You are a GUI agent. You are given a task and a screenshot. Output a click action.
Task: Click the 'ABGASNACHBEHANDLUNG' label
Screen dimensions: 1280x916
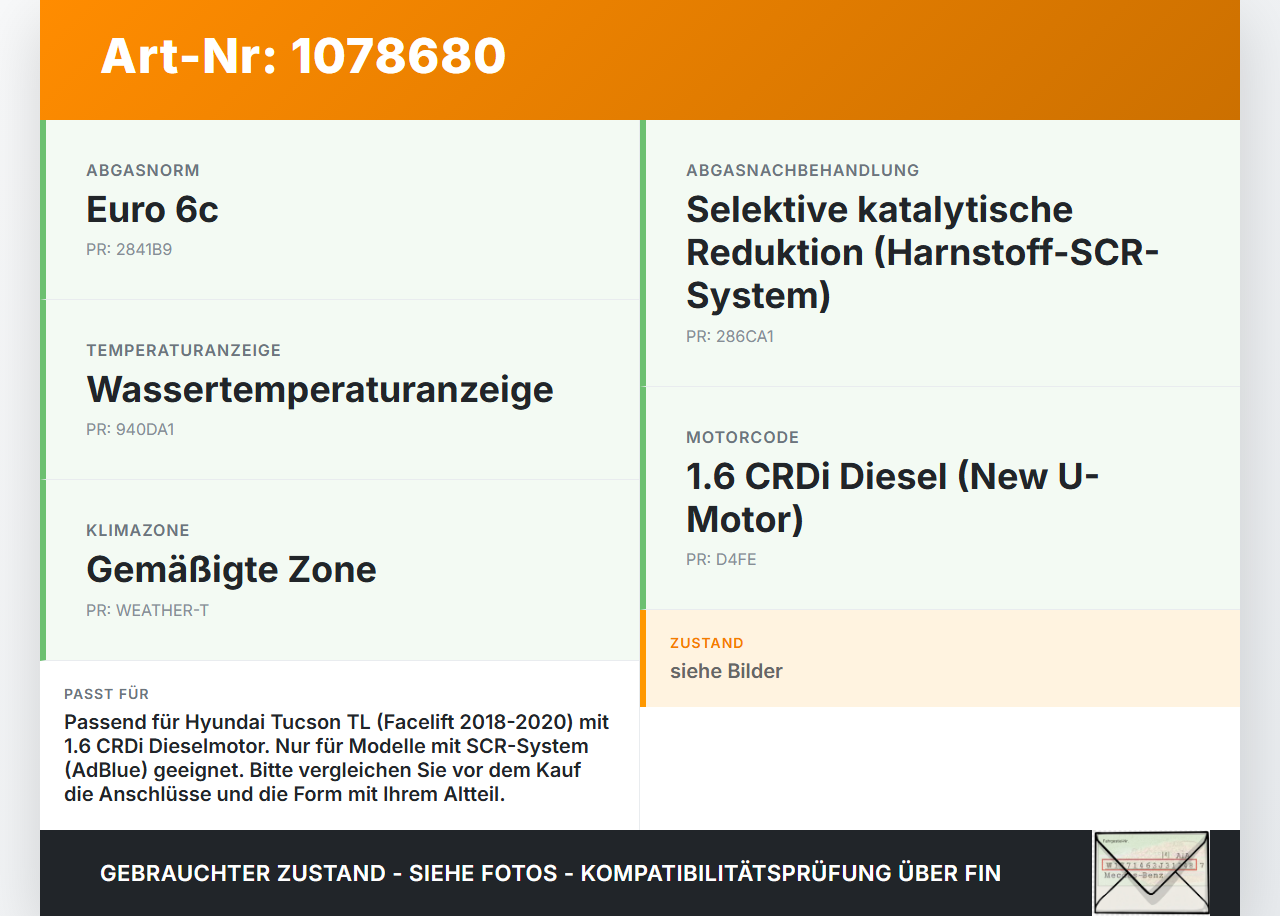pos(803,170)
